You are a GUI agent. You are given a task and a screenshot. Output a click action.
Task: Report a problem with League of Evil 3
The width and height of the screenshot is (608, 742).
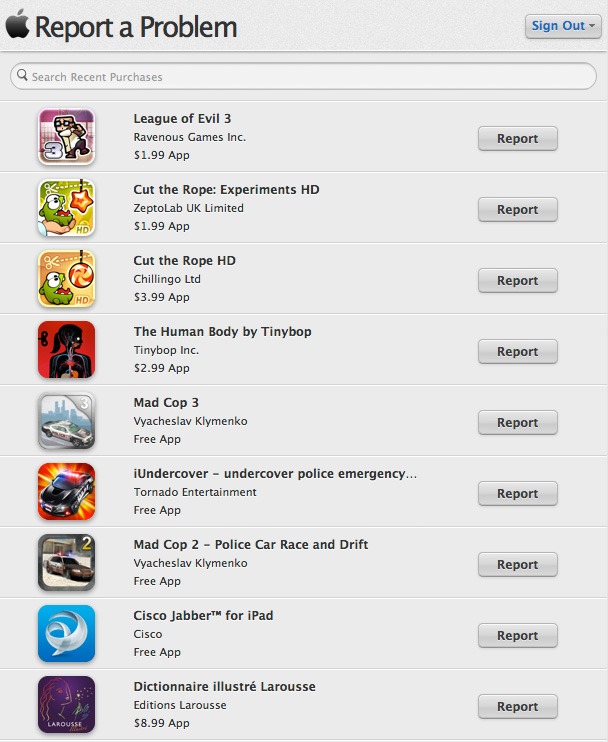(518, 139)
